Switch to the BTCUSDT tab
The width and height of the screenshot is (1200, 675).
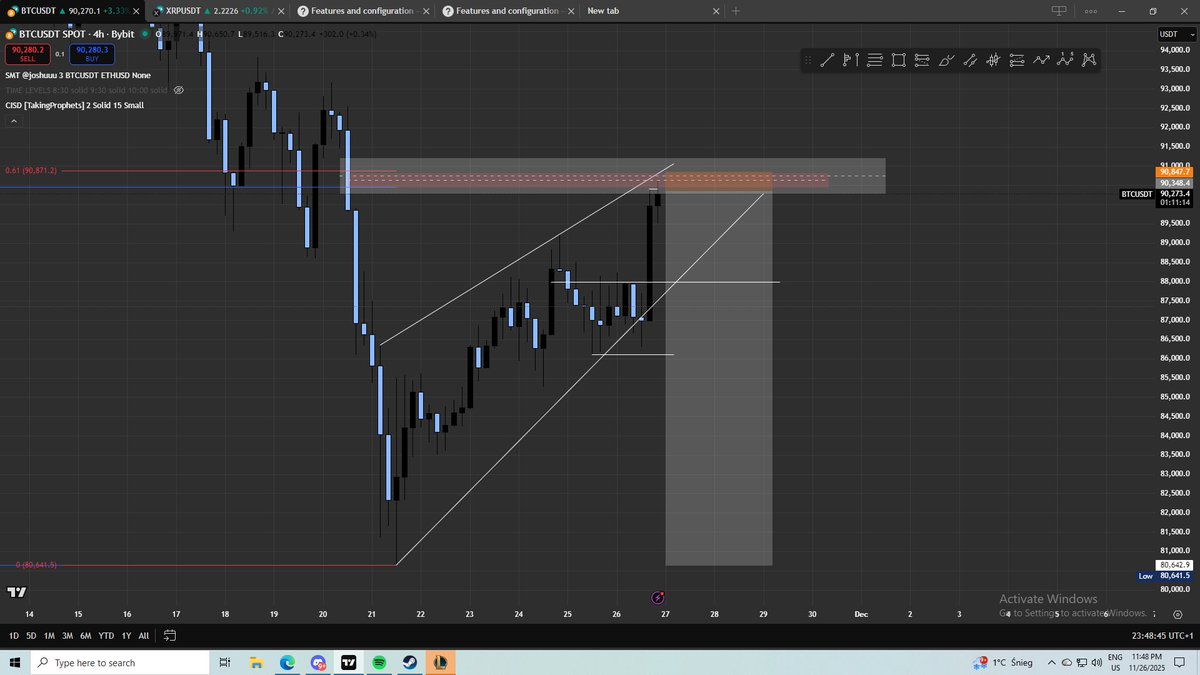pyautogui.click(x=72, y=11)
